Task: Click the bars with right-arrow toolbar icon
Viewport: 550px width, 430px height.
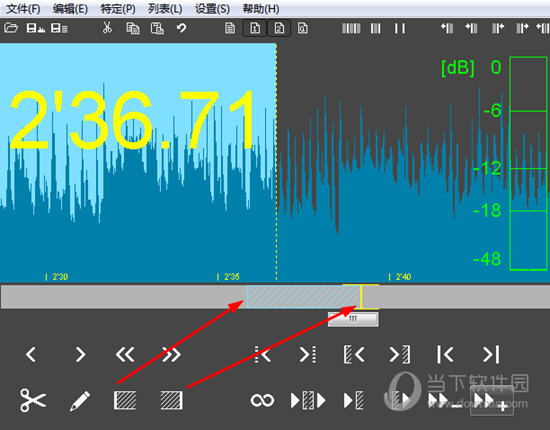Action: (x=522, y=28)
